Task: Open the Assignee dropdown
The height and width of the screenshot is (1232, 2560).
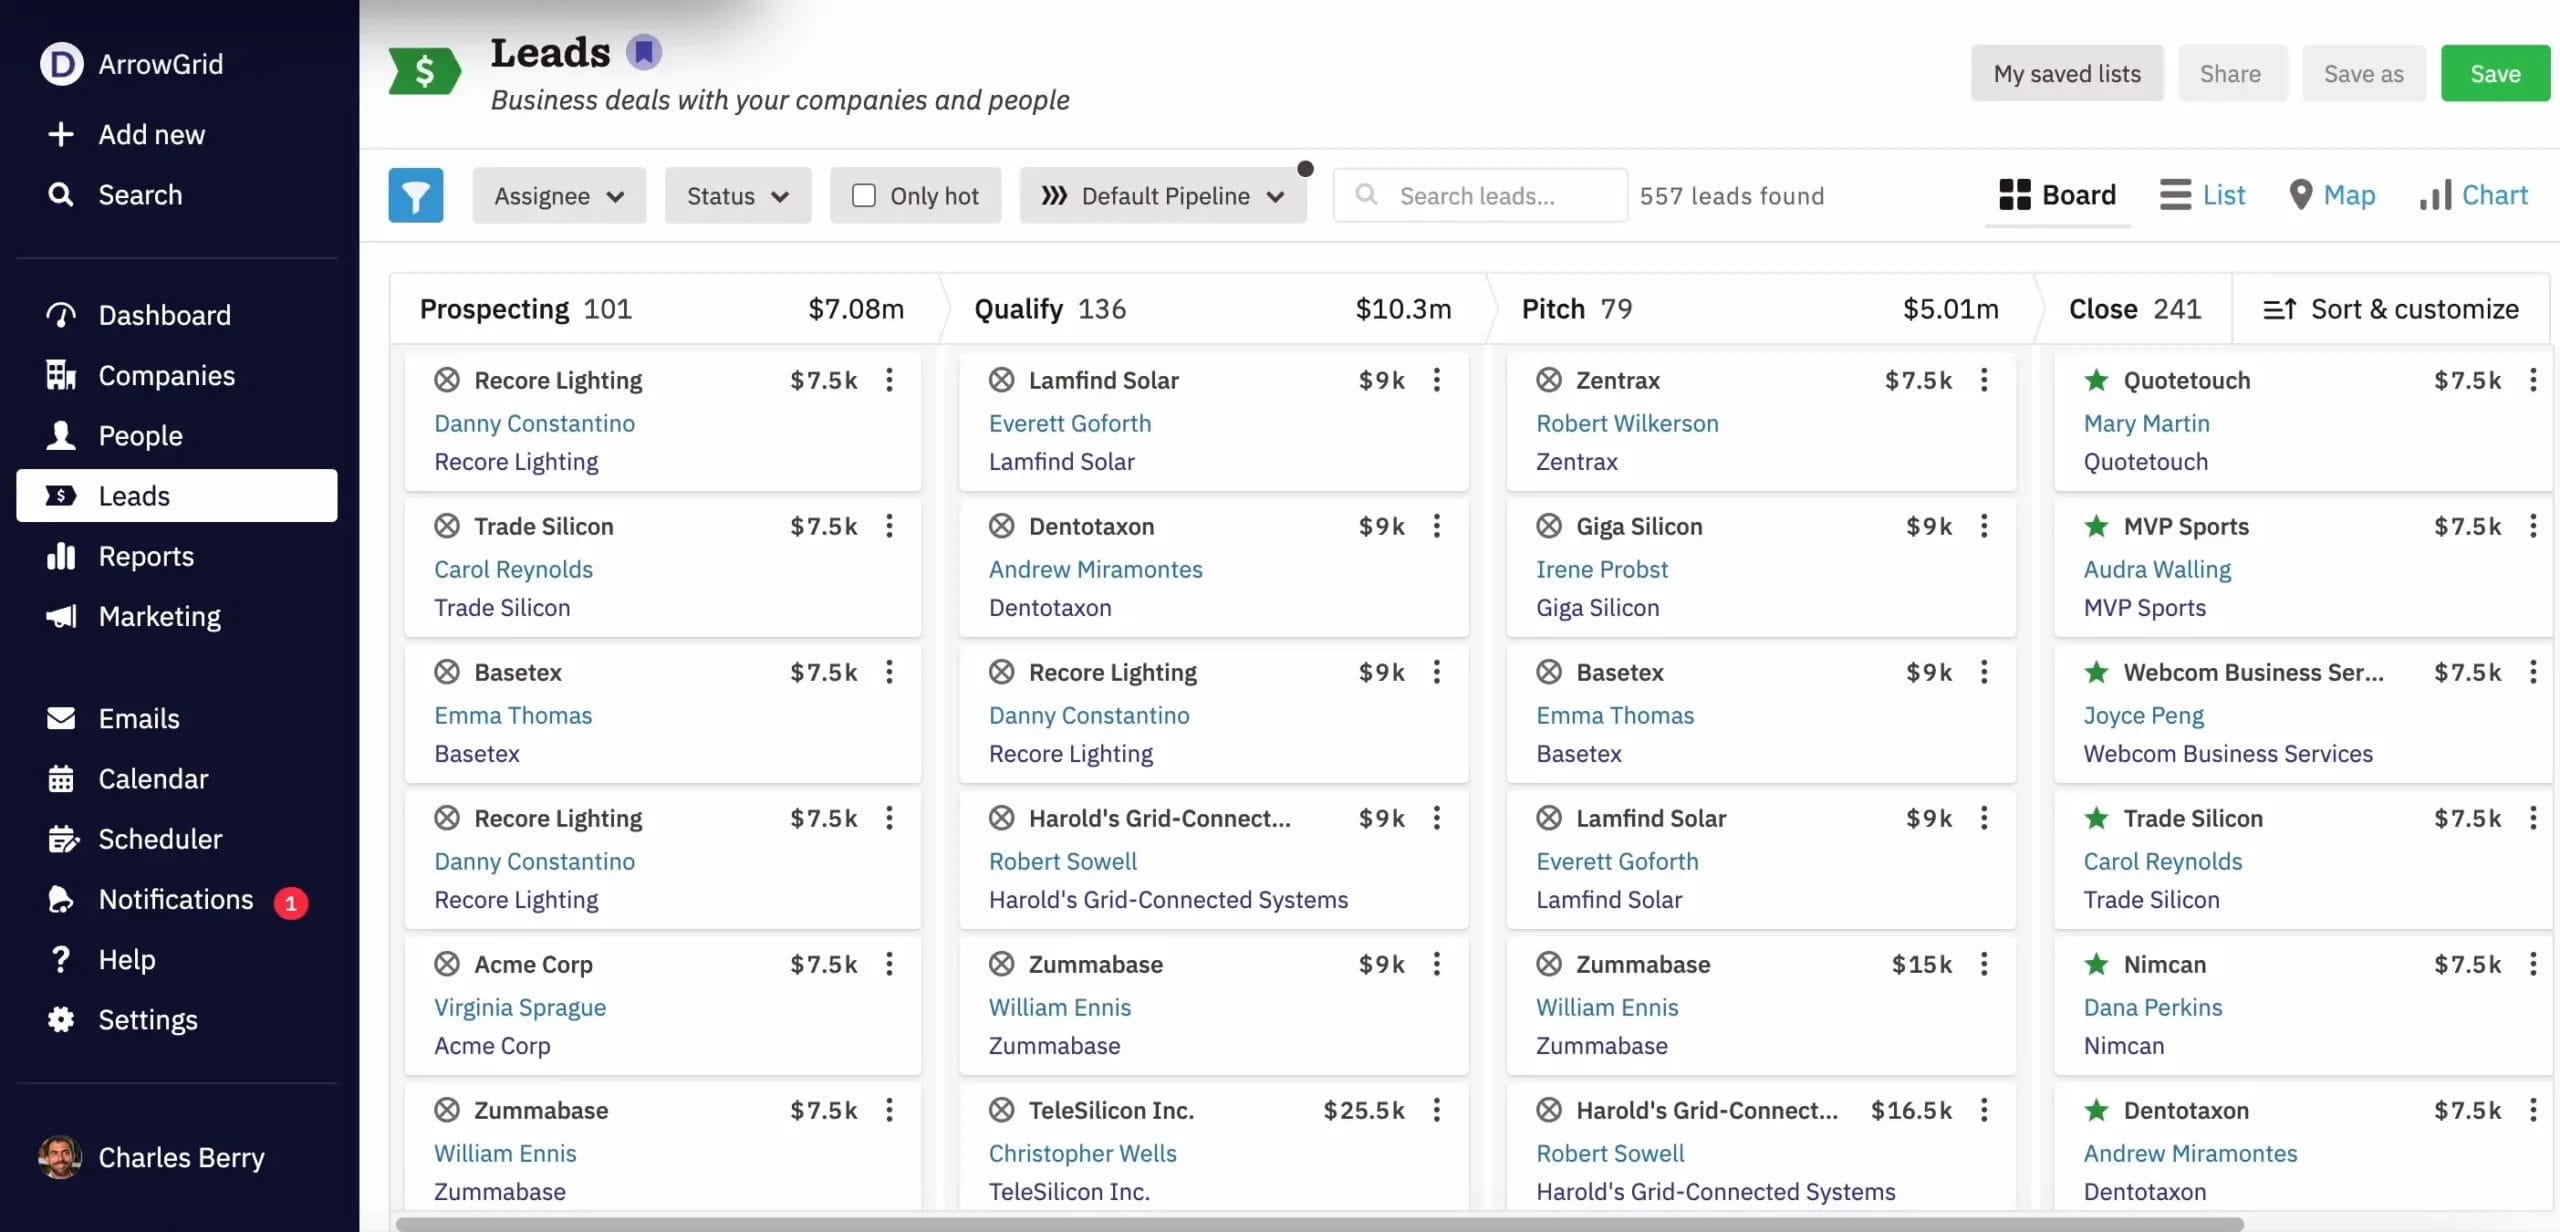Action: 558,195
